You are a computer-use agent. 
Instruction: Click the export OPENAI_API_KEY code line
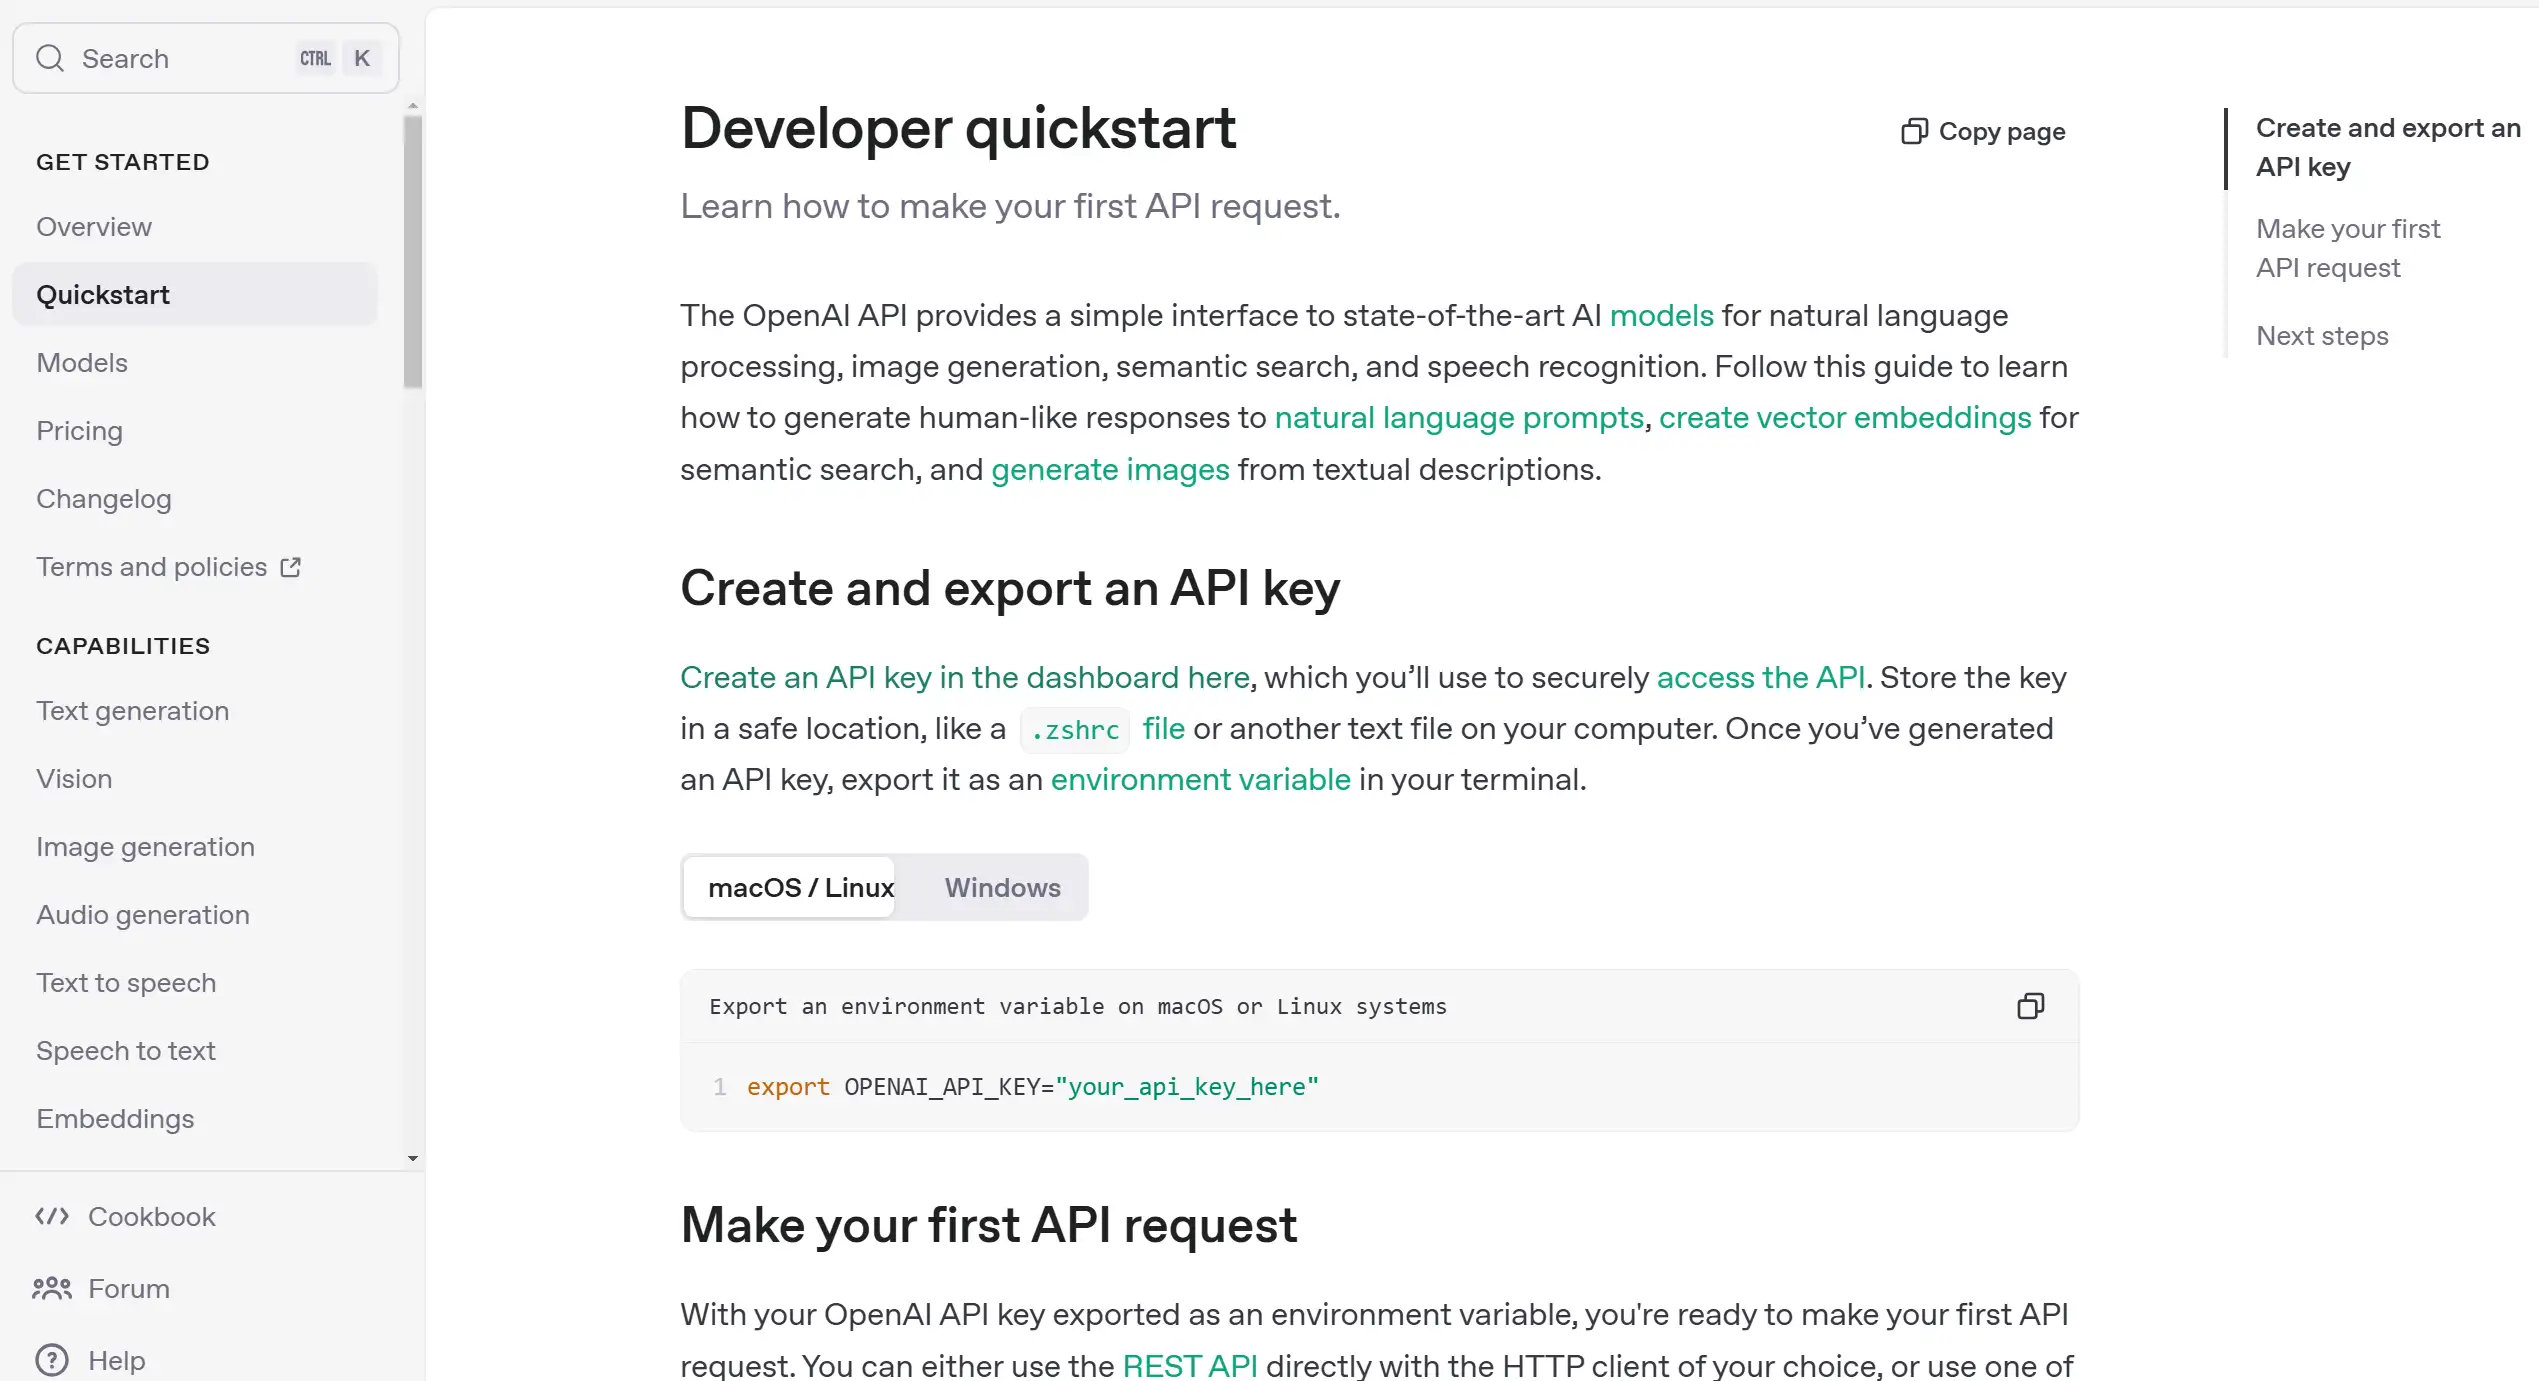point(1032,1087)
